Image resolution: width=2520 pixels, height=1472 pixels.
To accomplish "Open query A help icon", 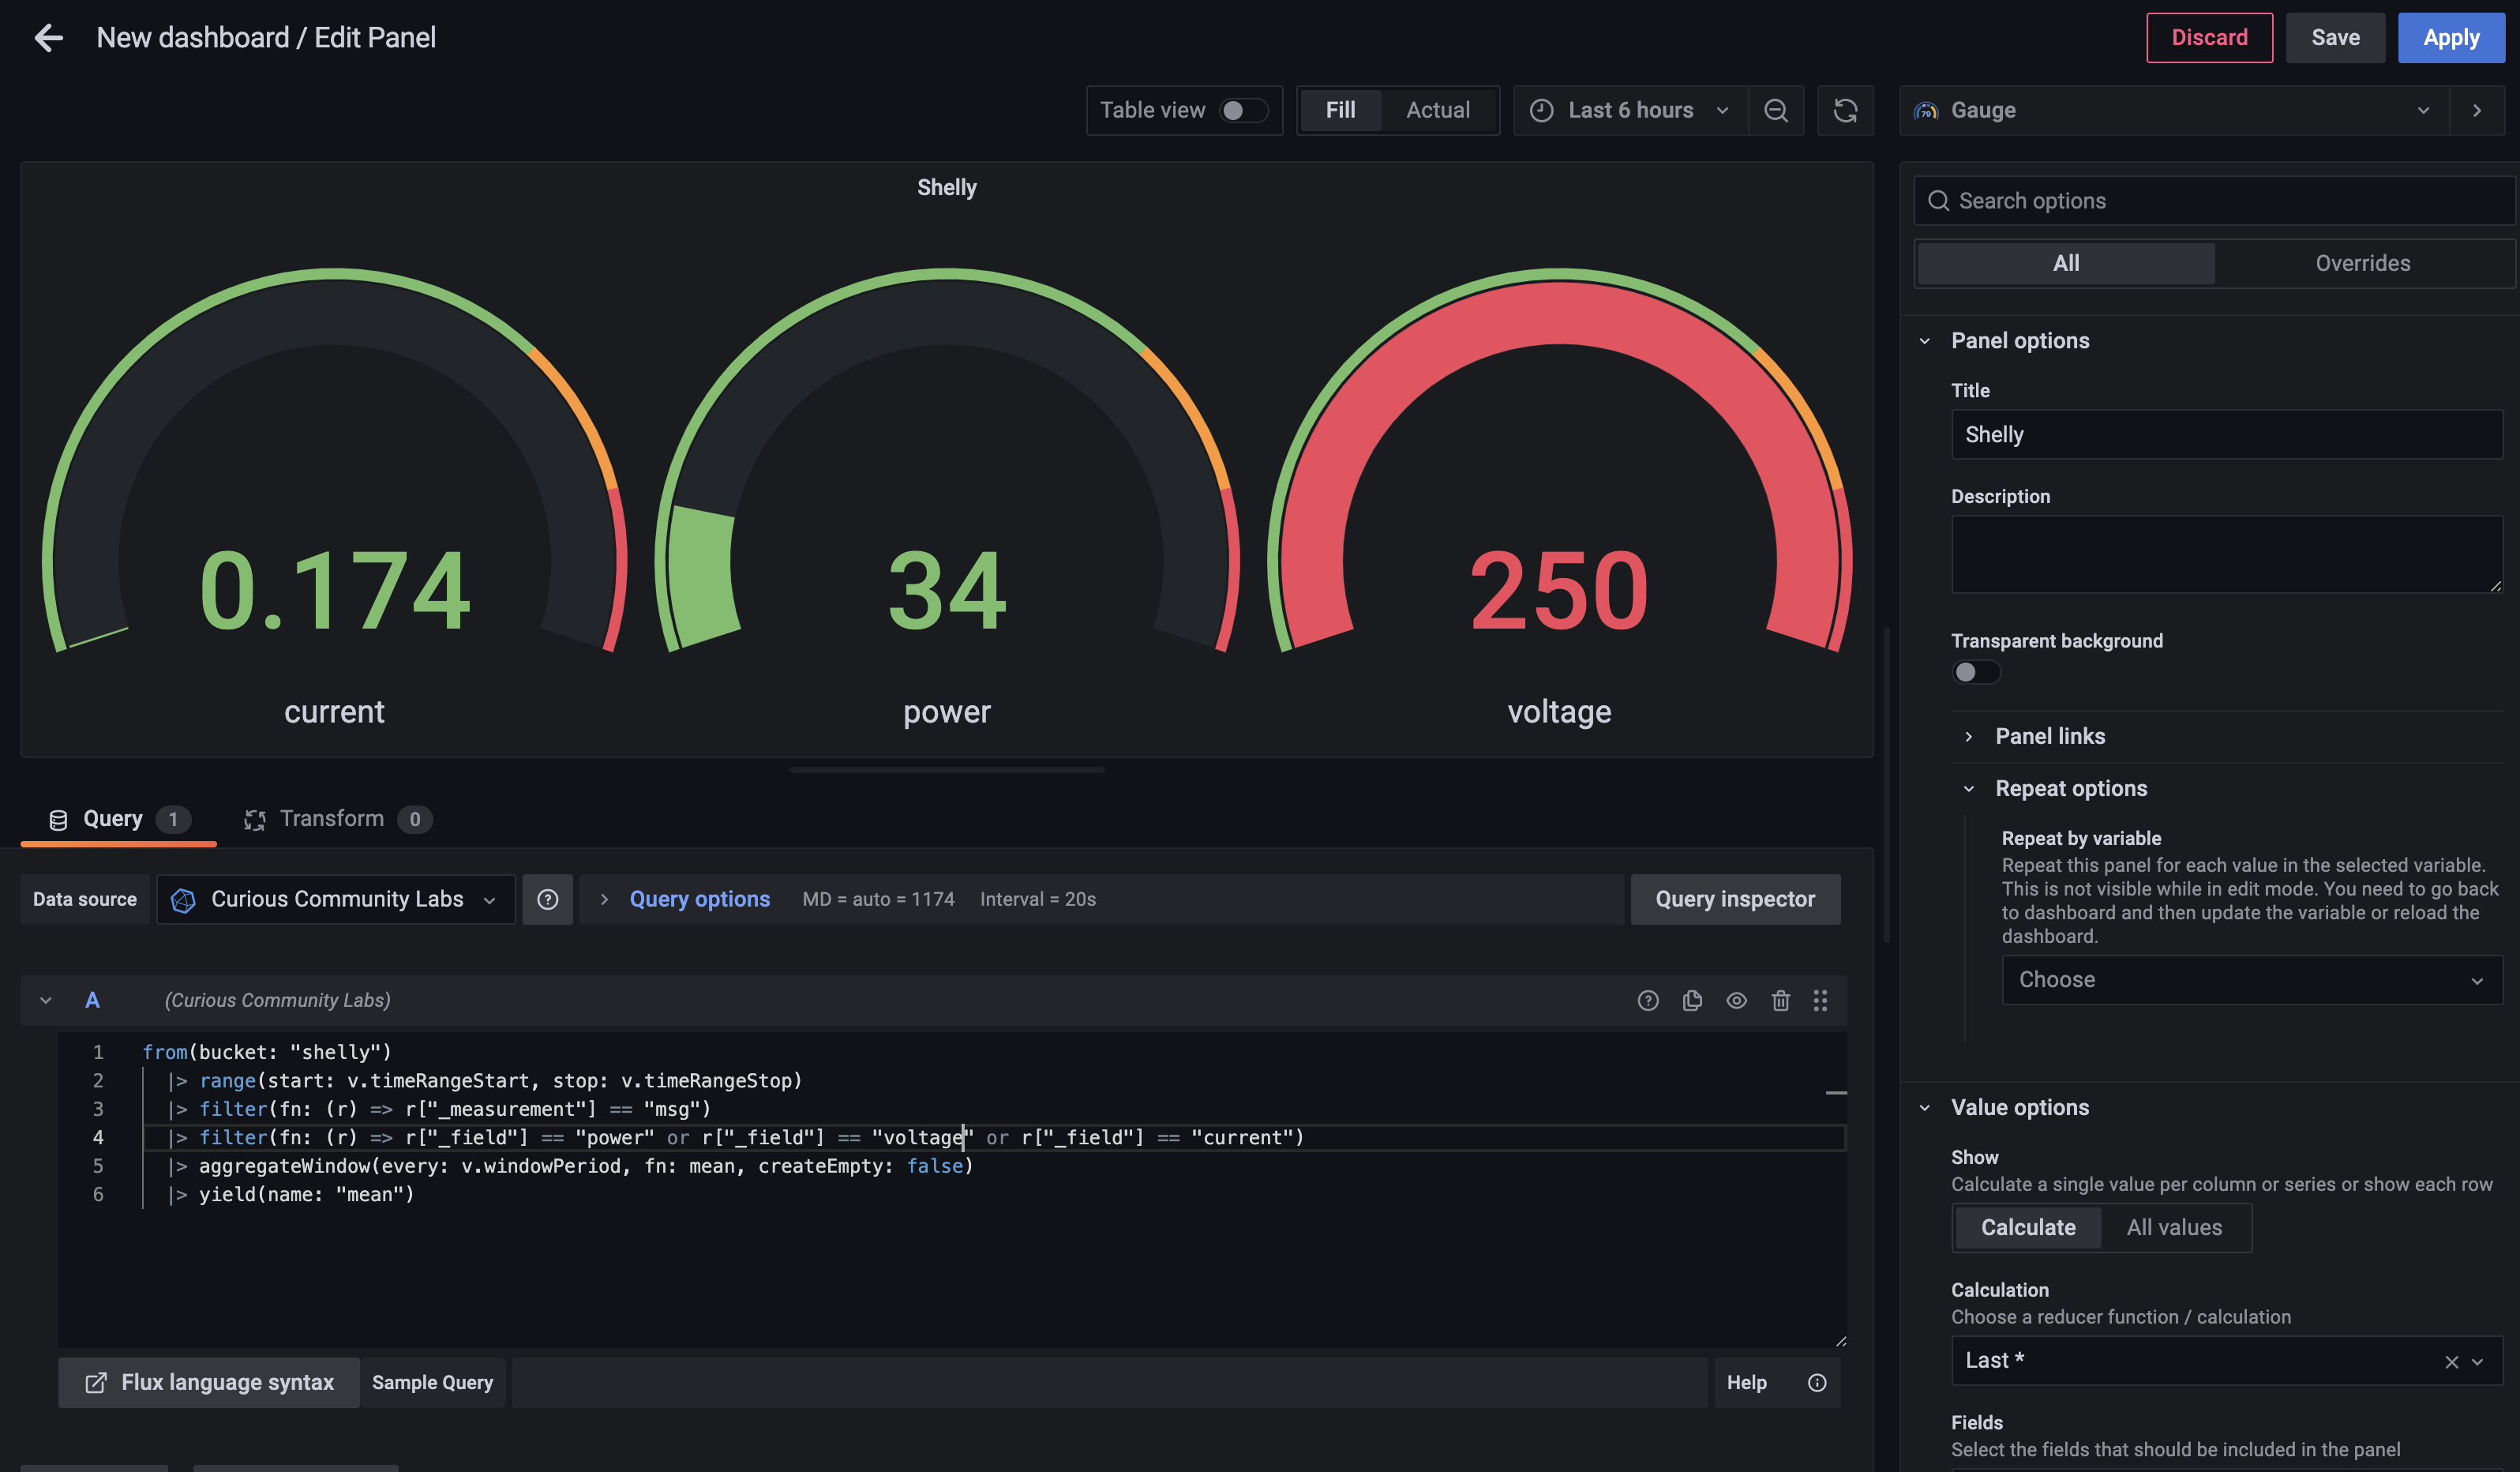I will 1649,1000.
